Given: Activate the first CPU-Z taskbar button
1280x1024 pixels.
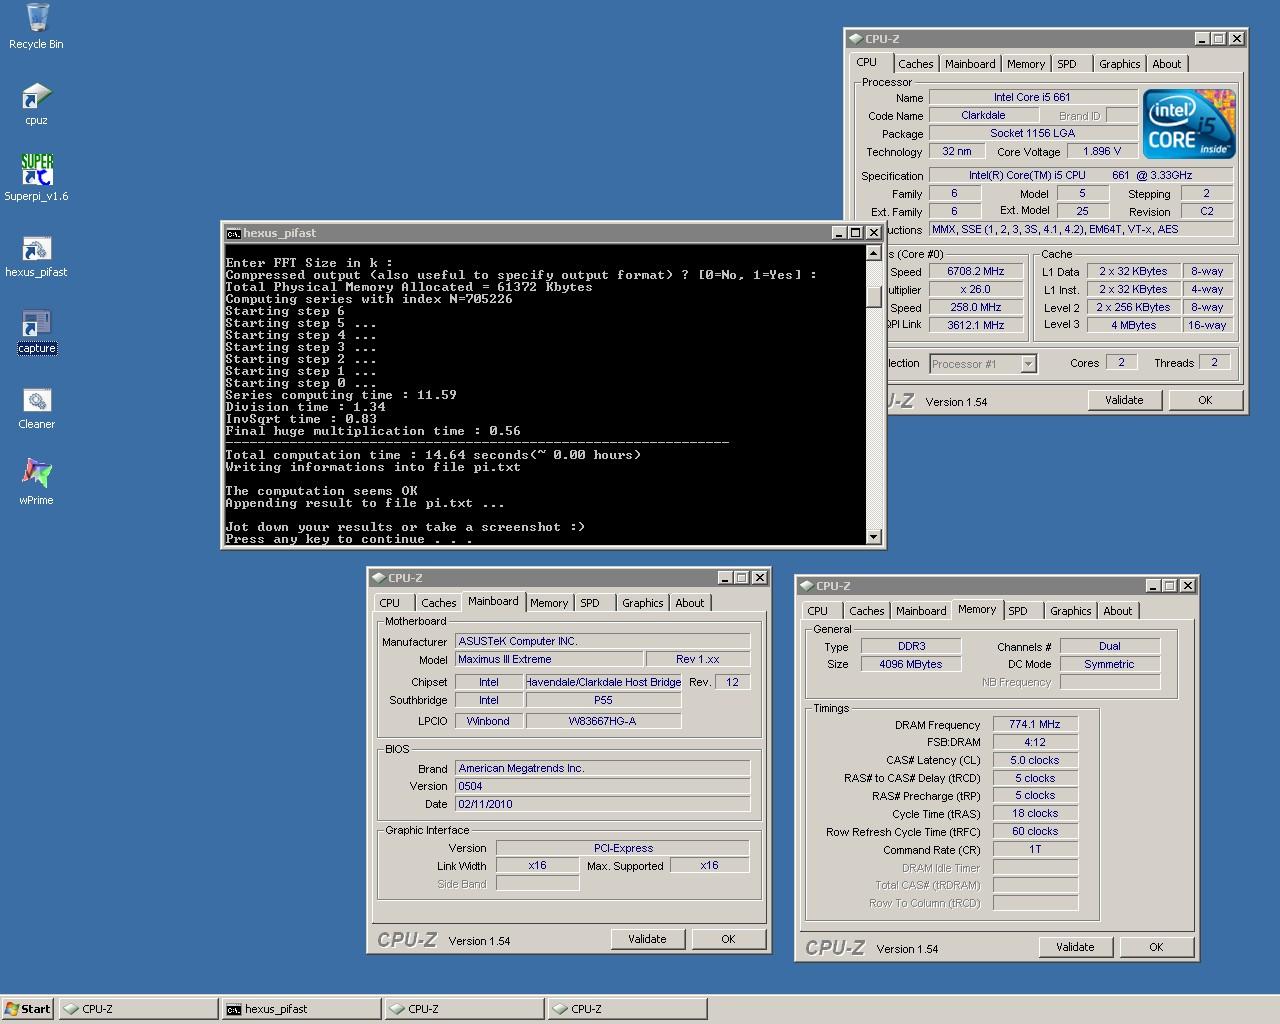Looking at the screenshot, I should tap(138, 1009).
